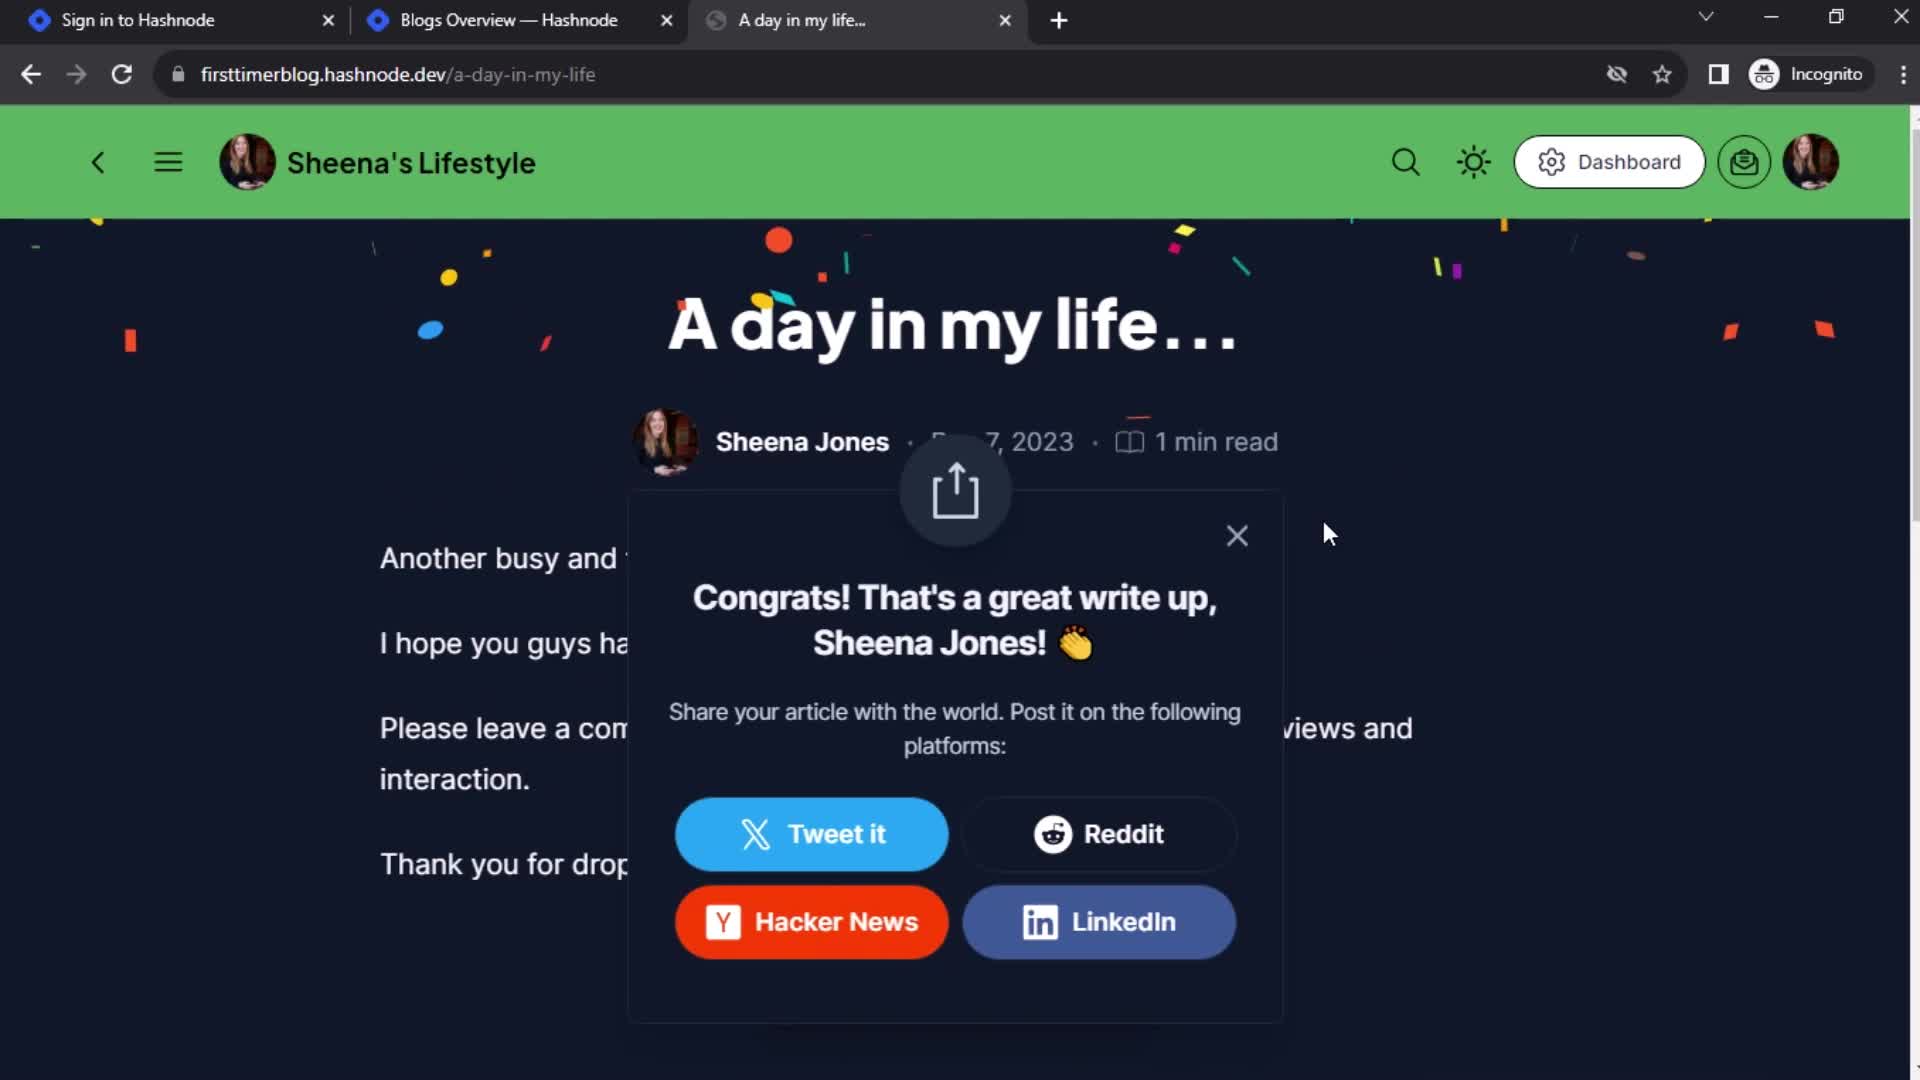Toggle light/dark mode sun icon

click(x=1474, y=161)
